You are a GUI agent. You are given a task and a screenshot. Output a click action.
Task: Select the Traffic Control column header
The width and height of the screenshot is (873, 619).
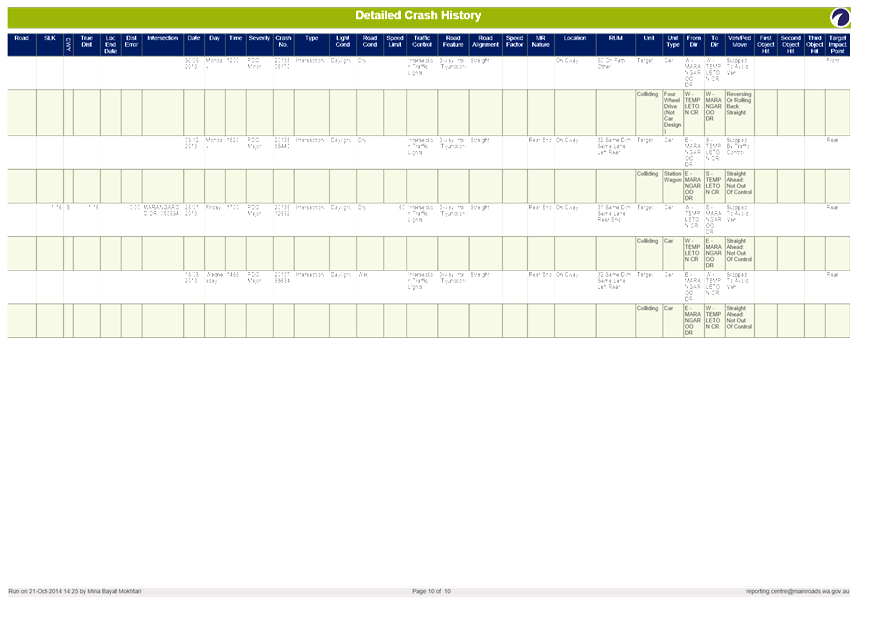pos(422,45)
